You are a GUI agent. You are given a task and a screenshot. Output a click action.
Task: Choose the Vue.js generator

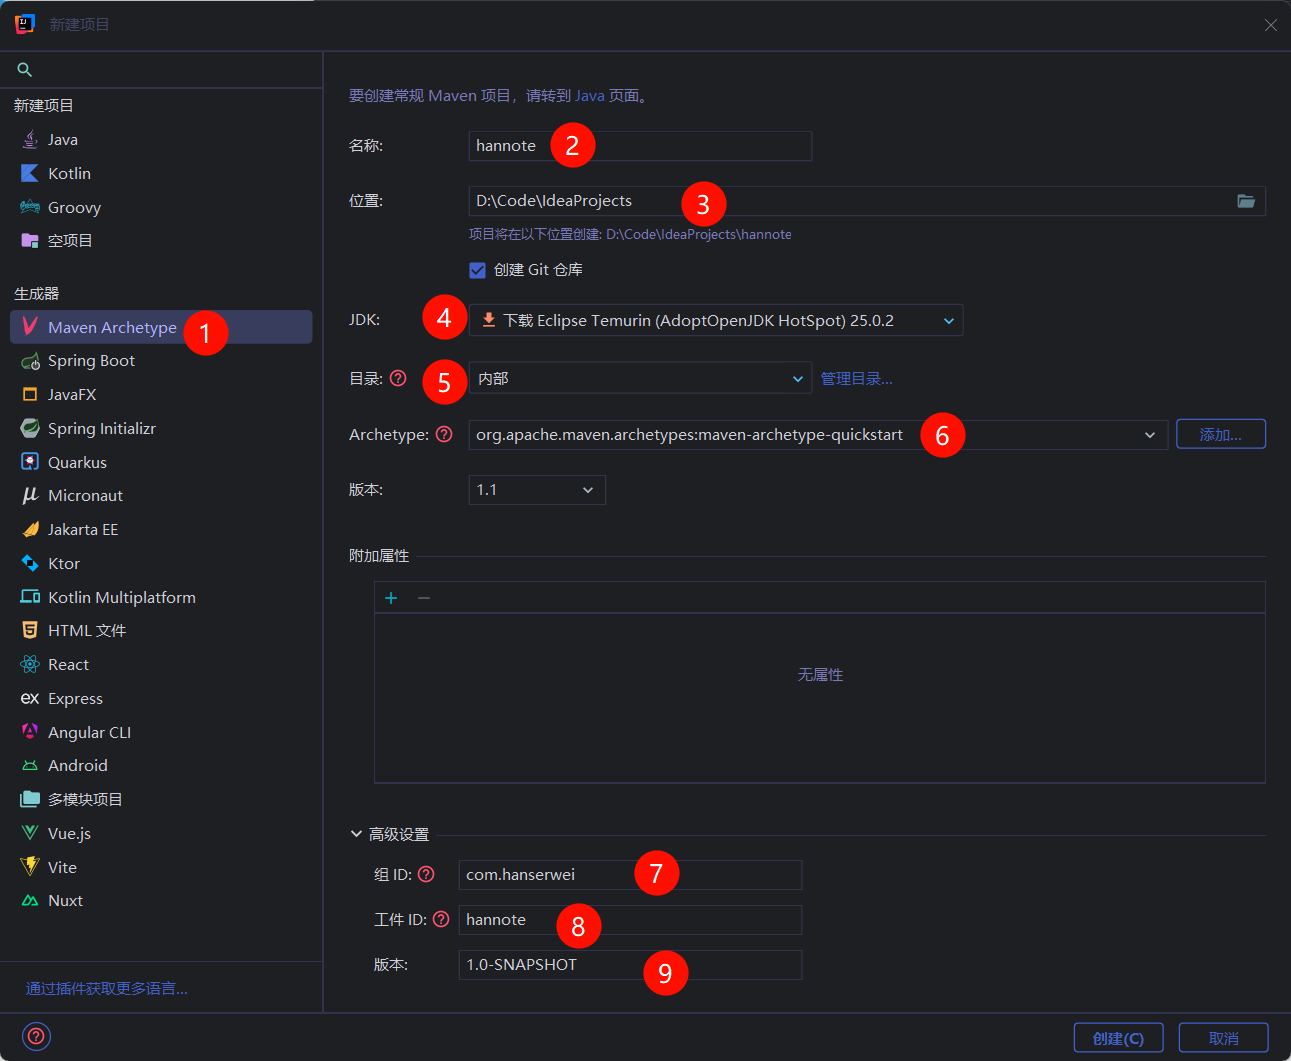(69, 833)
